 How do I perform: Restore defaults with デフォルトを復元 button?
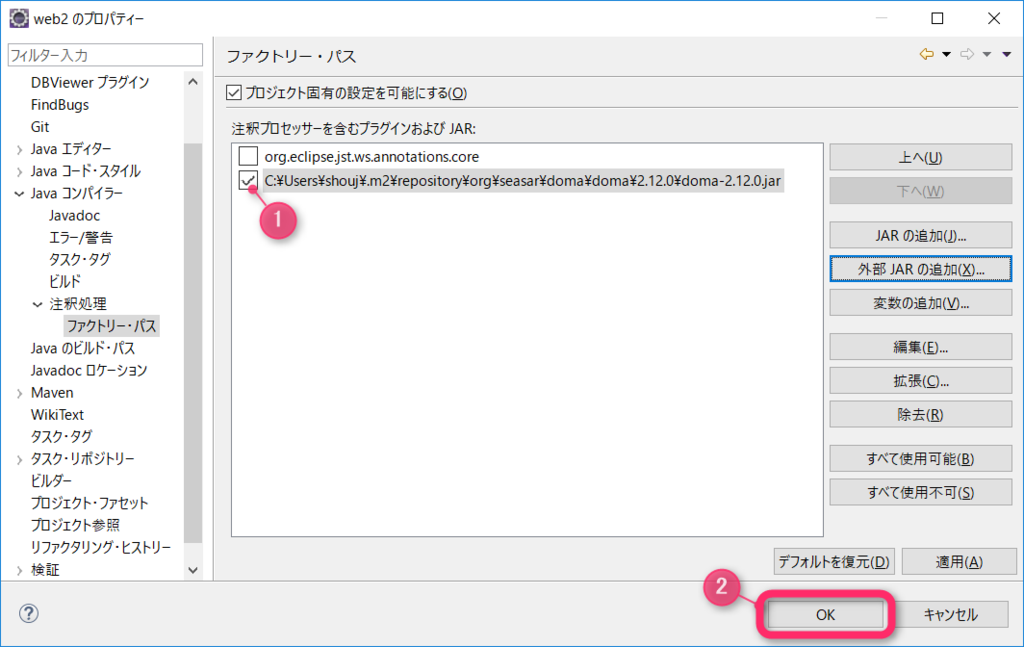click(833, 562)
